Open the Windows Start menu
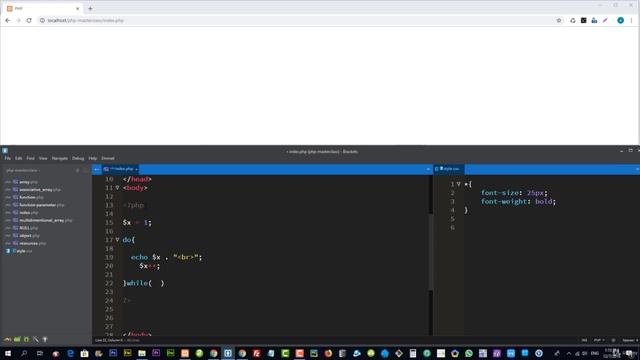The height and width of the screenshot is (360, 640). click(x=8, y=353)
